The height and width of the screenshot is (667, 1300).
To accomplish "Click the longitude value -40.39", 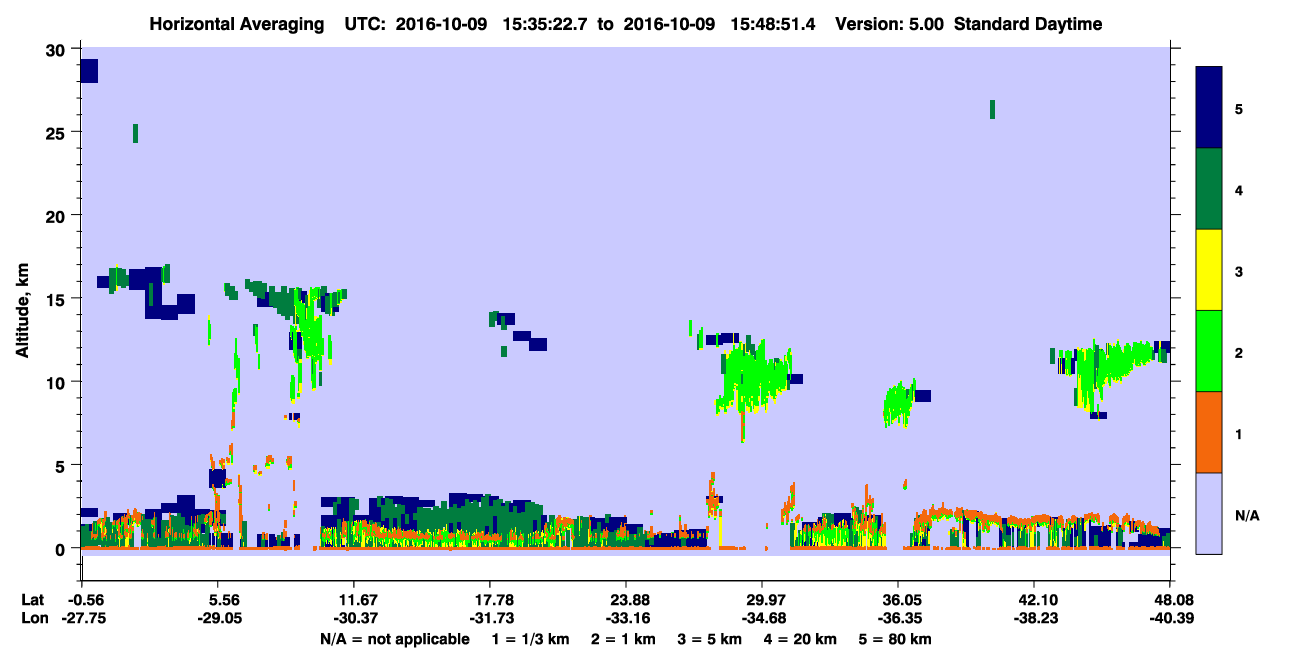I will tap(1170, 618).
